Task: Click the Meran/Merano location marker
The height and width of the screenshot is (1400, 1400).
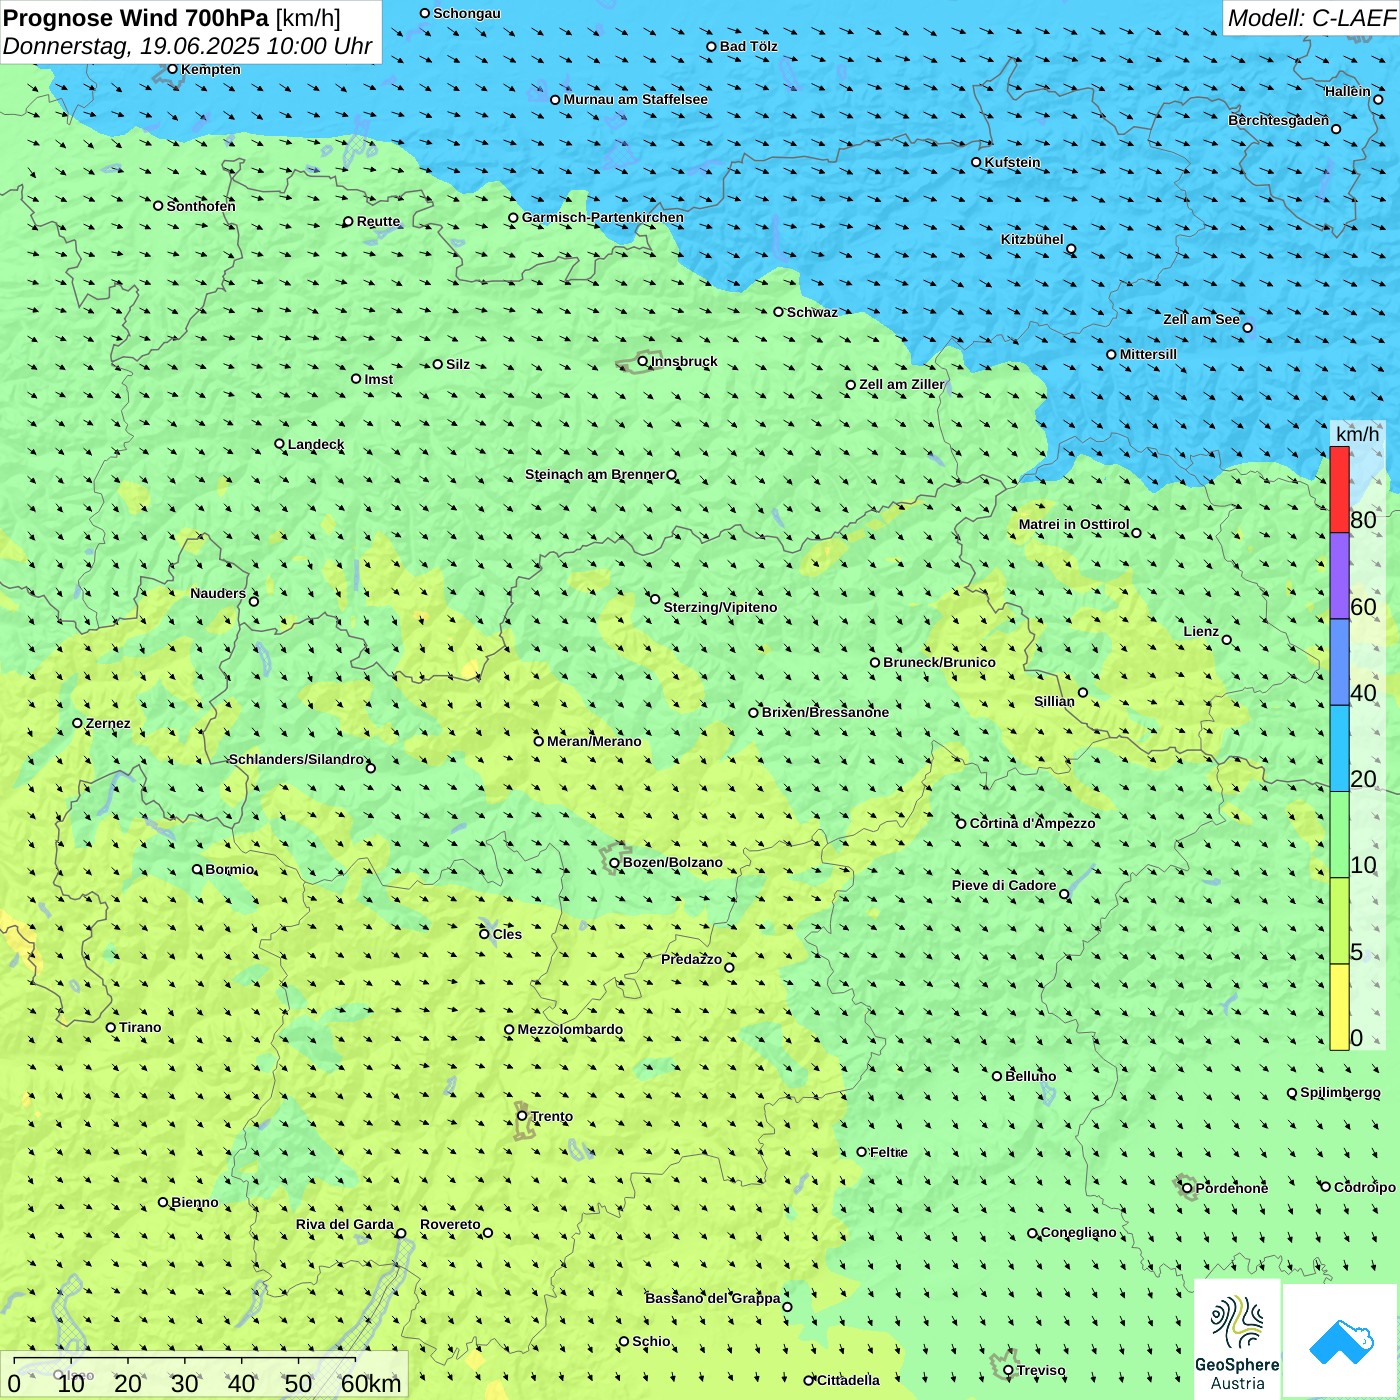Action: 538,741
